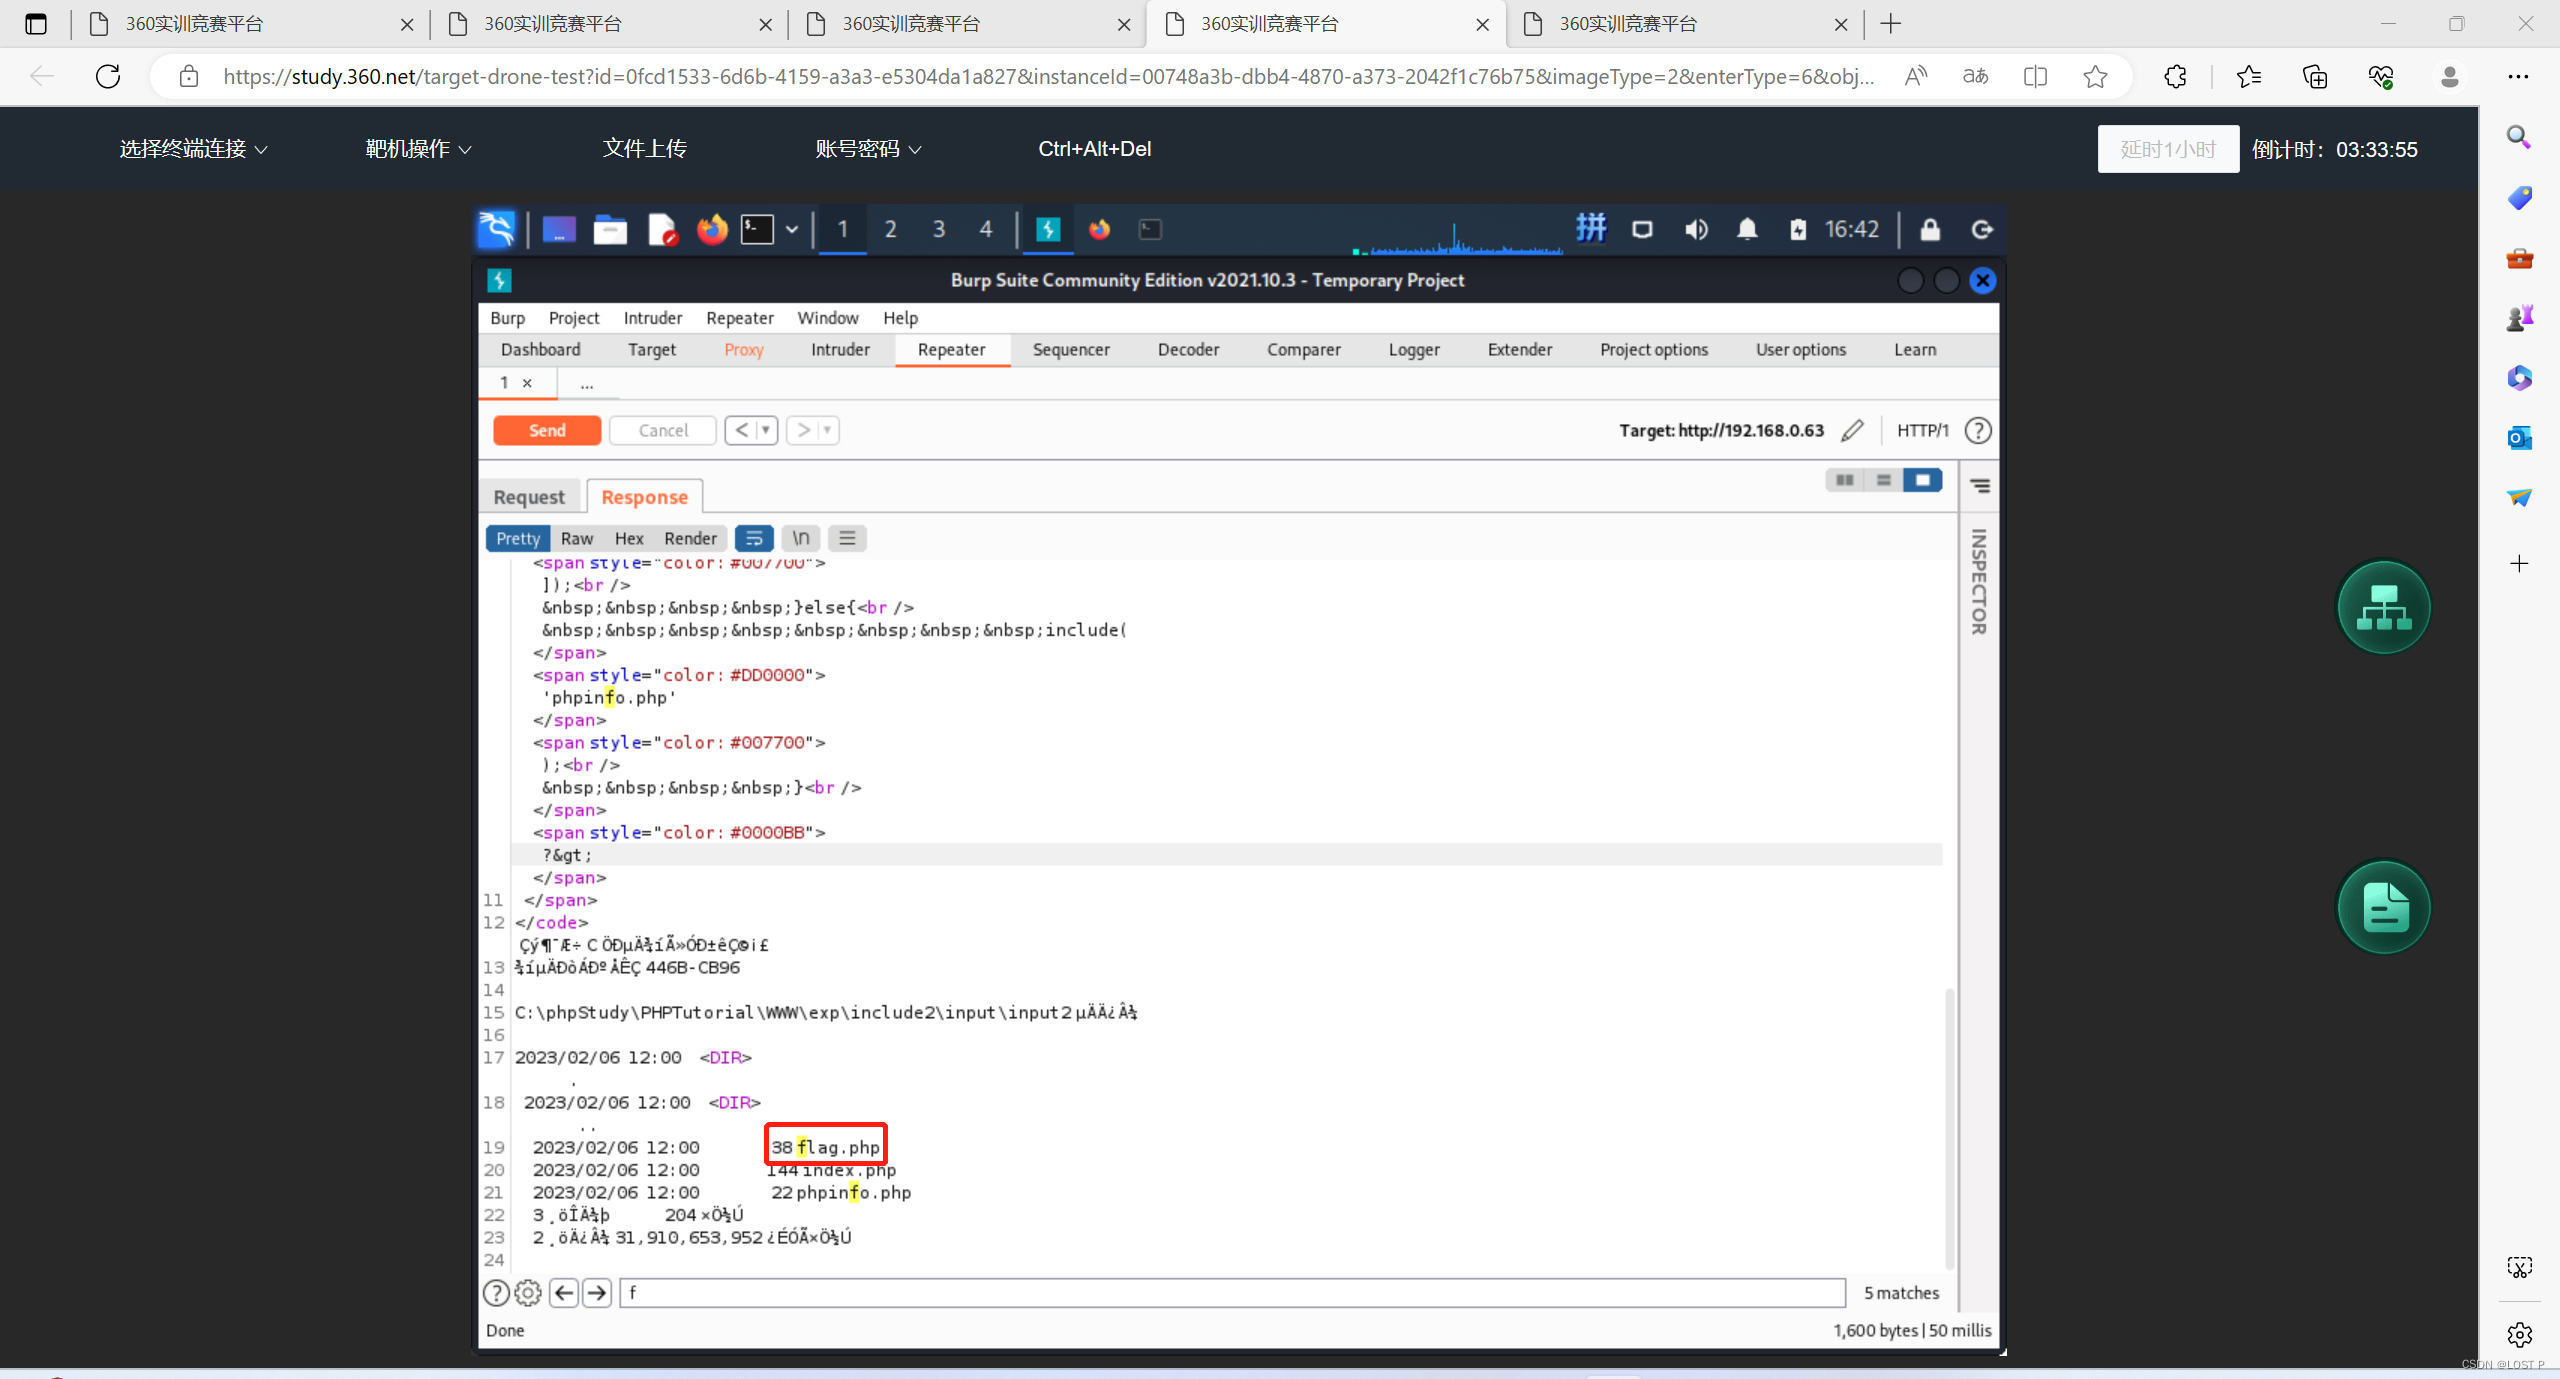This screenshot has width=2560, height=1379.
Task: Click the 延时1小时 extend button
Action: 2168,149
